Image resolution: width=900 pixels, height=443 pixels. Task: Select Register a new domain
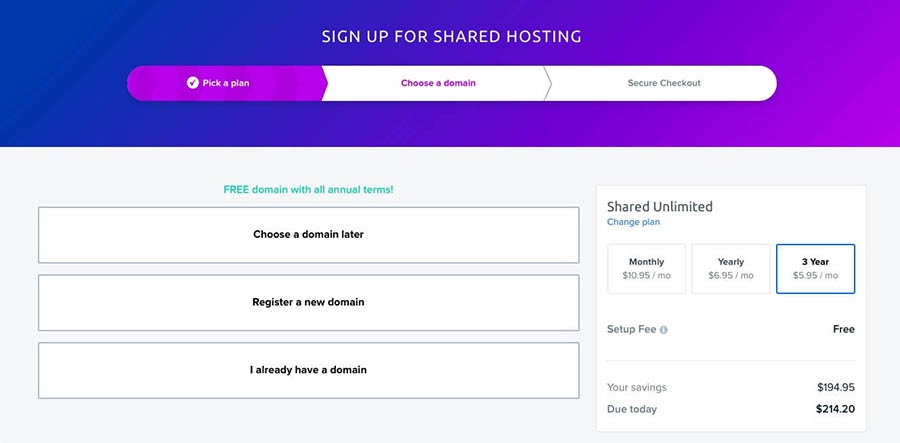tap(309, 302)
